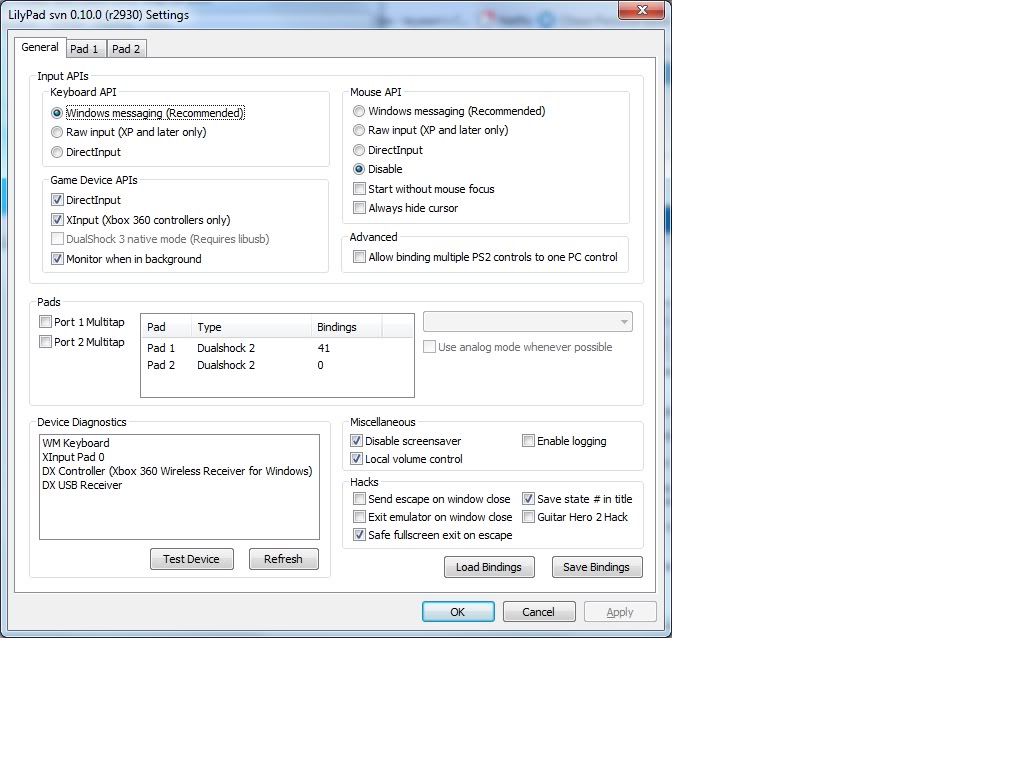1024x768 pixels.
Task: Choose Windows messaging for Mouse API
Action: pos(359,111)
